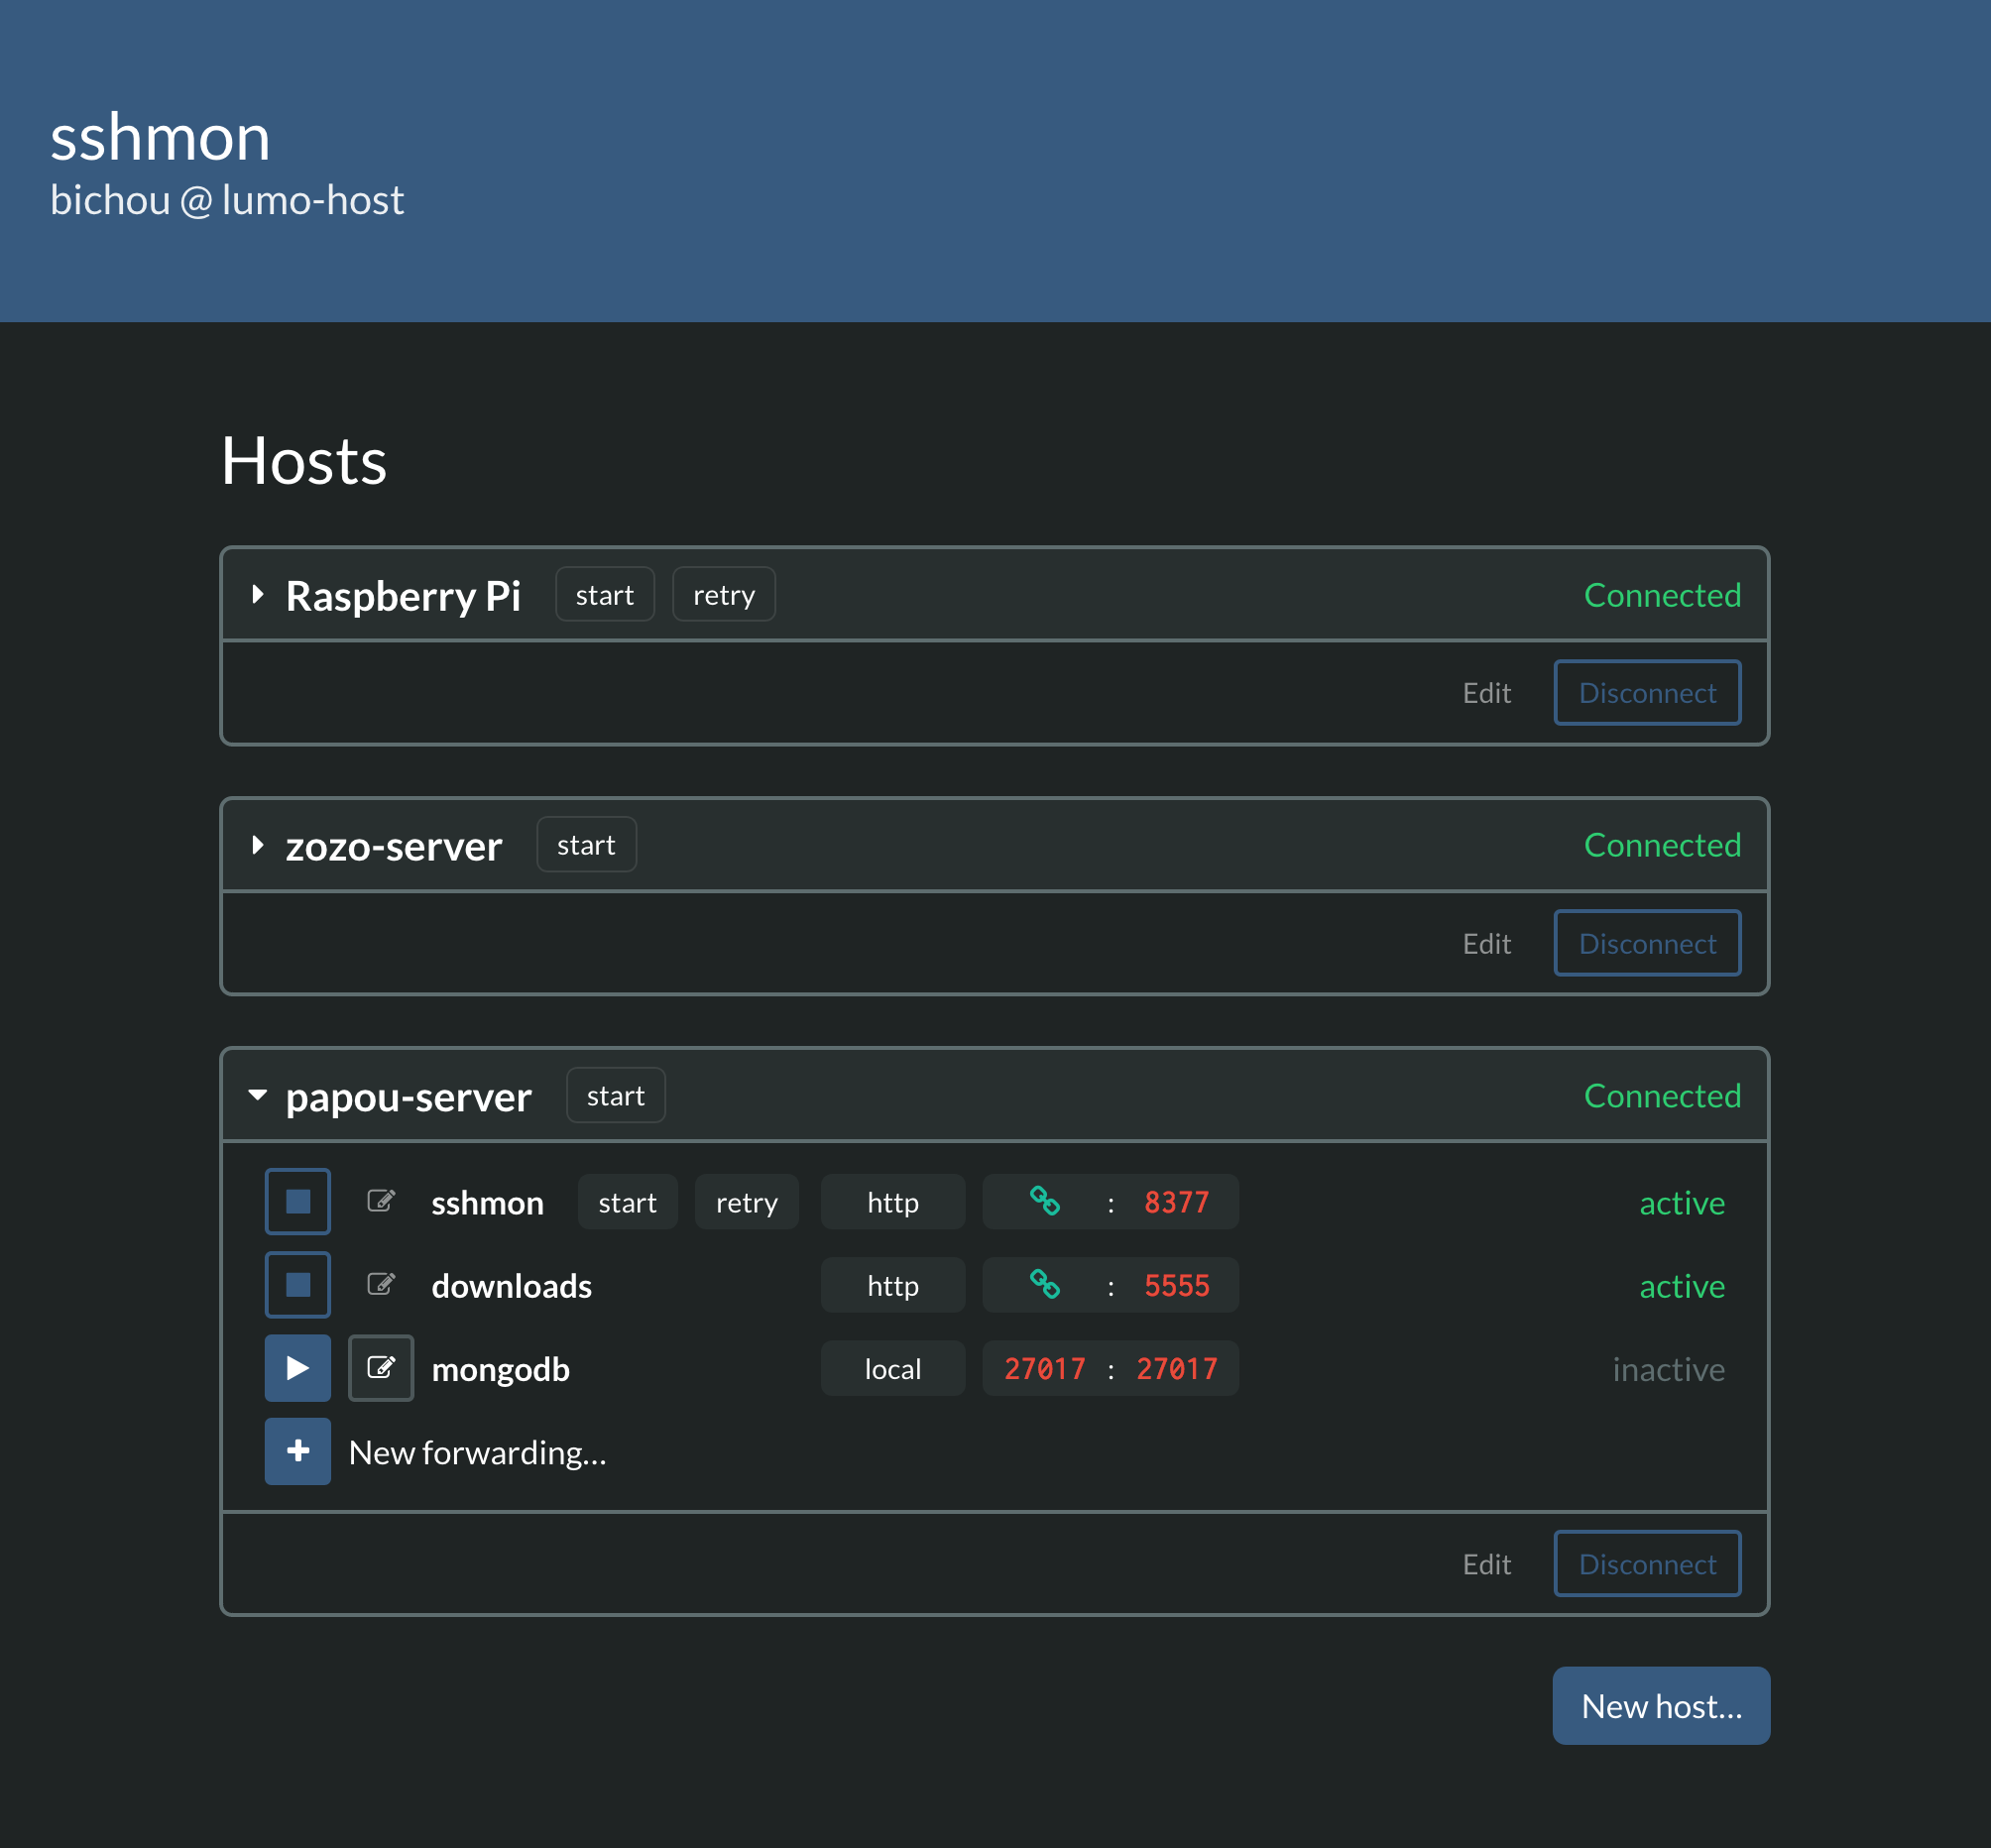This screenshot has height=1848, width=1991.
Task: Disconnect the Raspberry Pi host
Action: (1647, 693)
